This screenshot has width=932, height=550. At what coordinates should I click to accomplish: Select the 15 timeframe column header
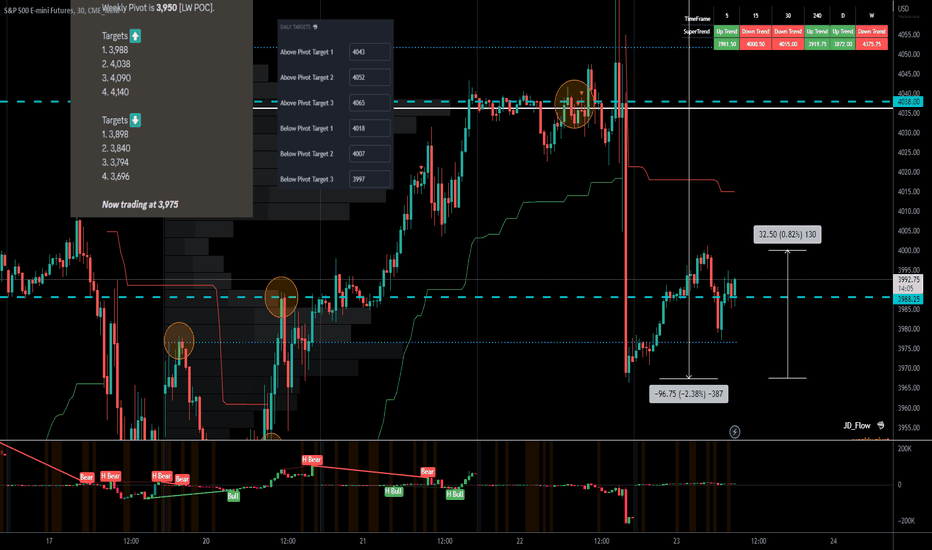(x=755, y=16)
